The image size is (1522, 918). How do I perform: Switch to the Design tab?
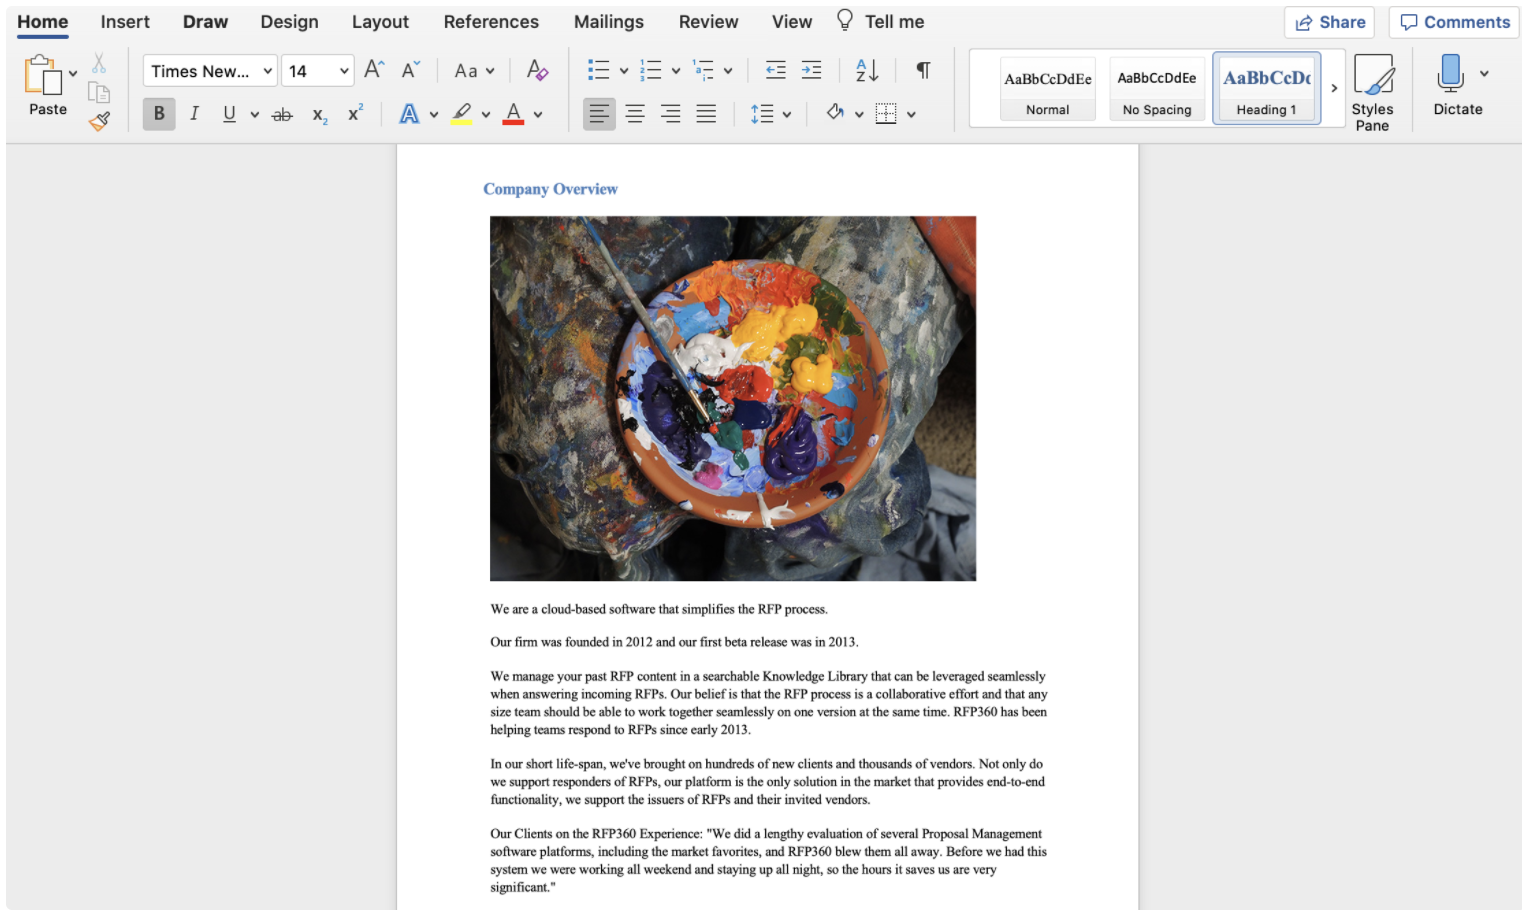pyautogui.click(x=289, y=22)
